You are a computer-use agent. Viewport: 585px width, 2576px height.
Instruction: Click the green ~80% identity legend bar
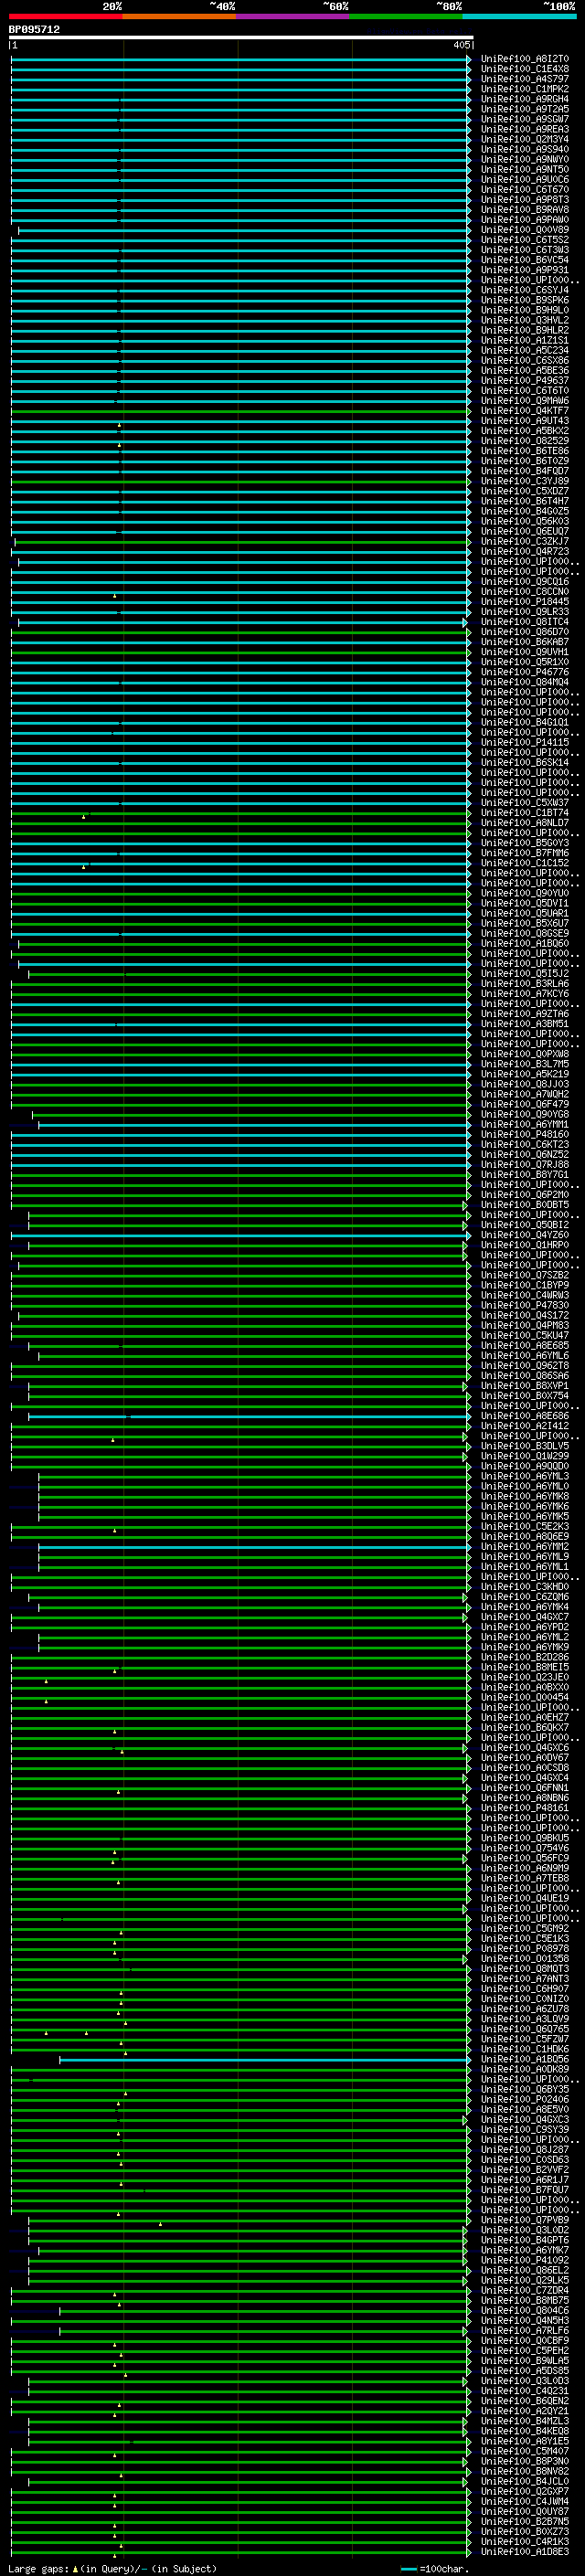click(406, 16)
